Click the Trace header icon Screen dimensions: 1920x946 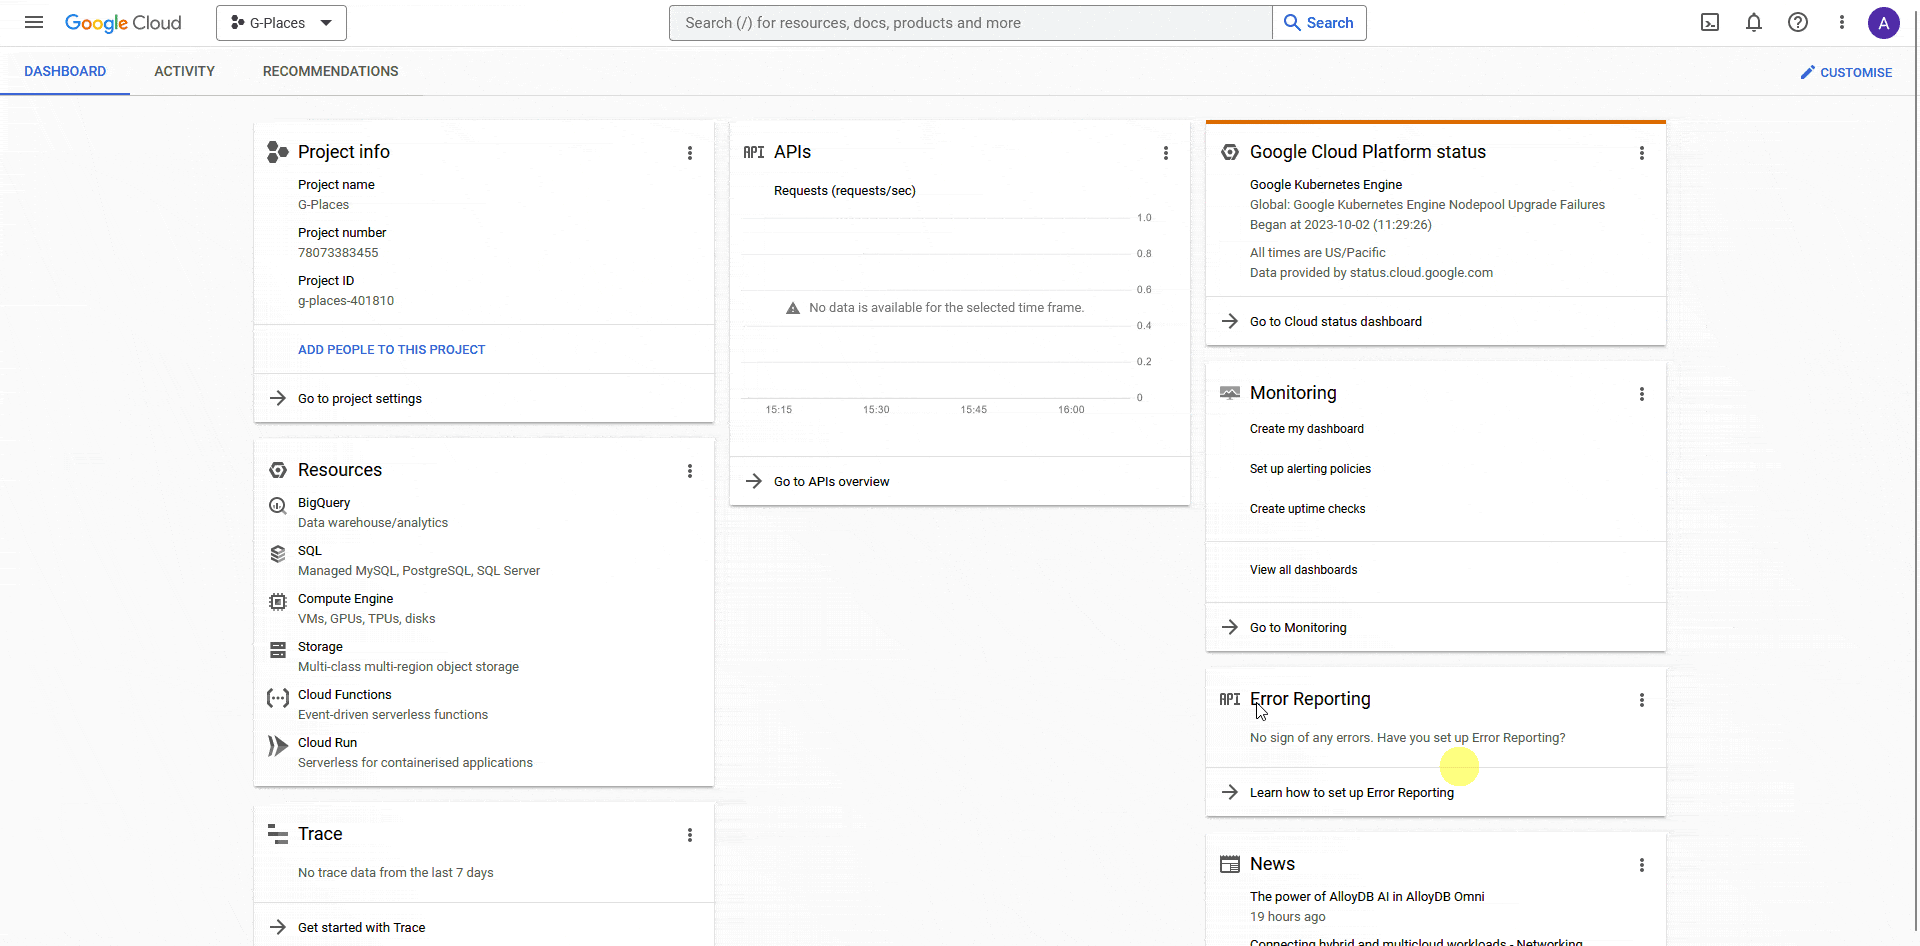point(278,834)
